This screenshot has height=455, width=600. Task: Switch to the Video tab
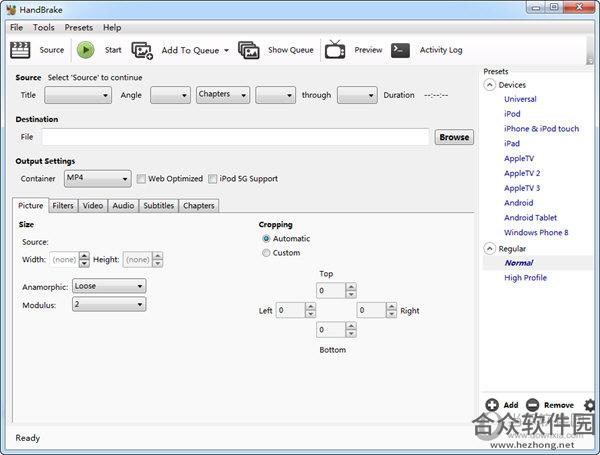point(93,205)
